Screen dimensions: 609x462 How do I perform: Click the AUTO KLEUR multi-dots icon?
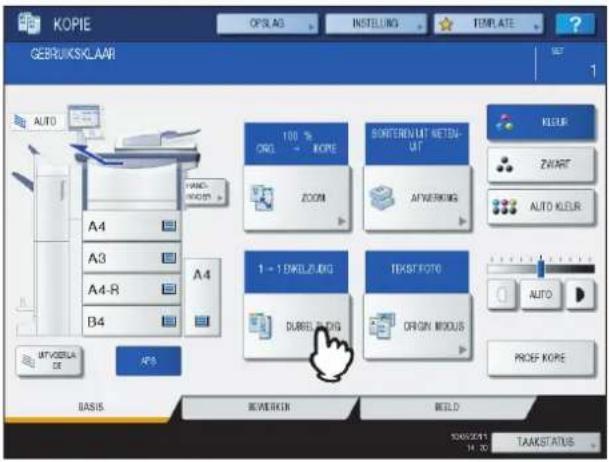point(505,207)
